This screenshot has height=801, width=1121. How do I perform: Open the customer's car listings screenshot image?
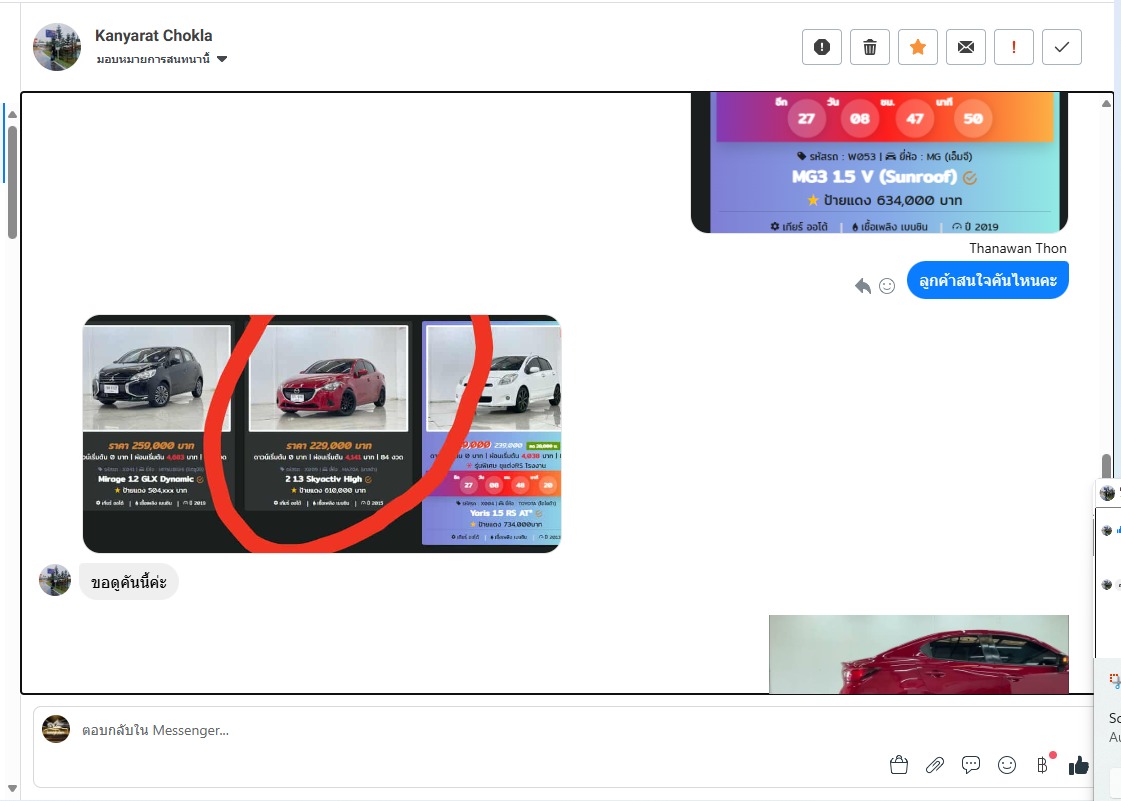click(x=322, y=433)
